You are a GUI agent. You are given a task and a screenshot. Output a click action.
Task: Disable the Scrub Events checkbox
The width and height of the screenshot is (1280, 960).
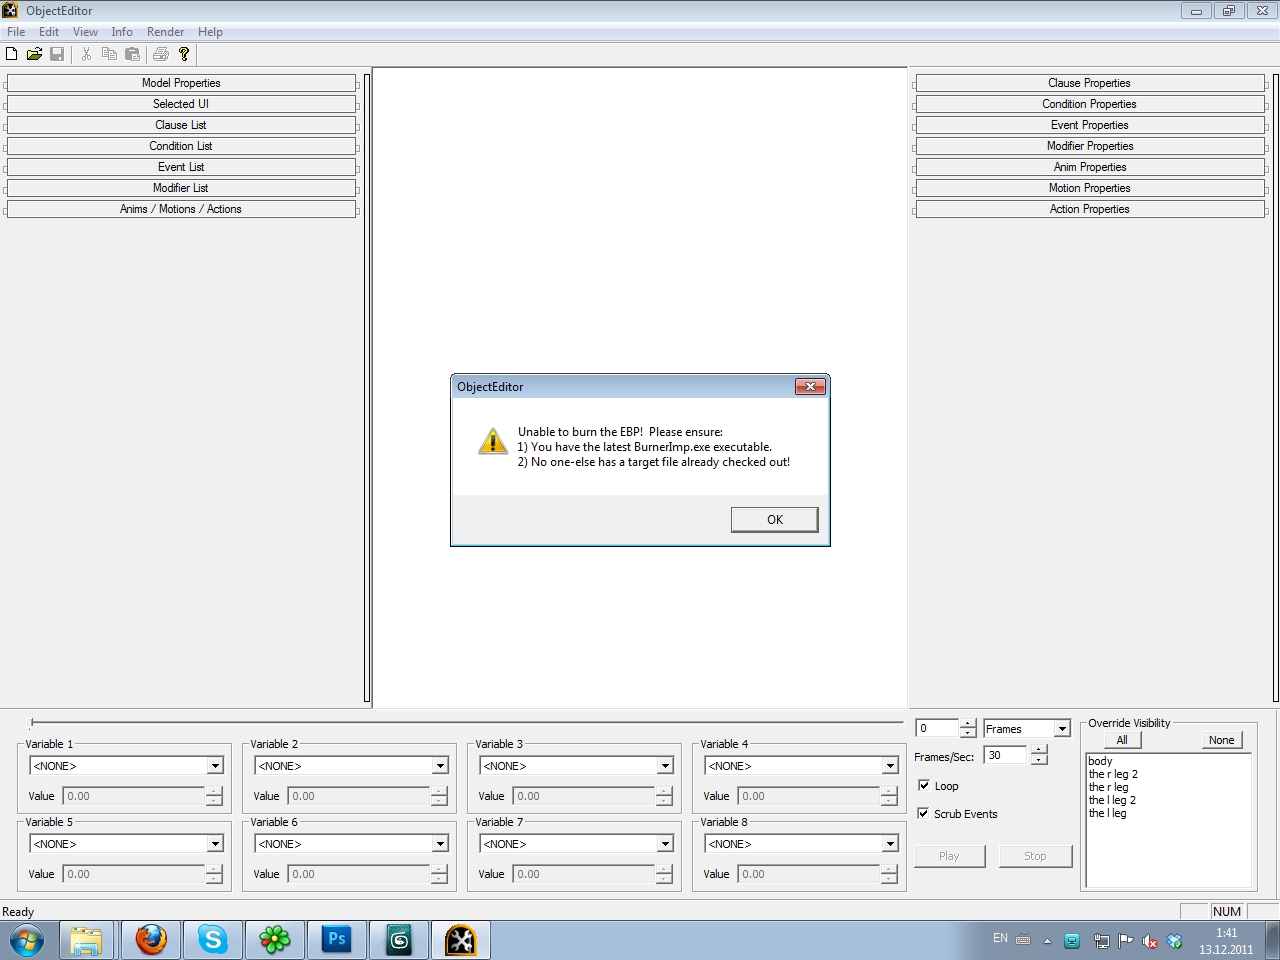tap(924, 814)
